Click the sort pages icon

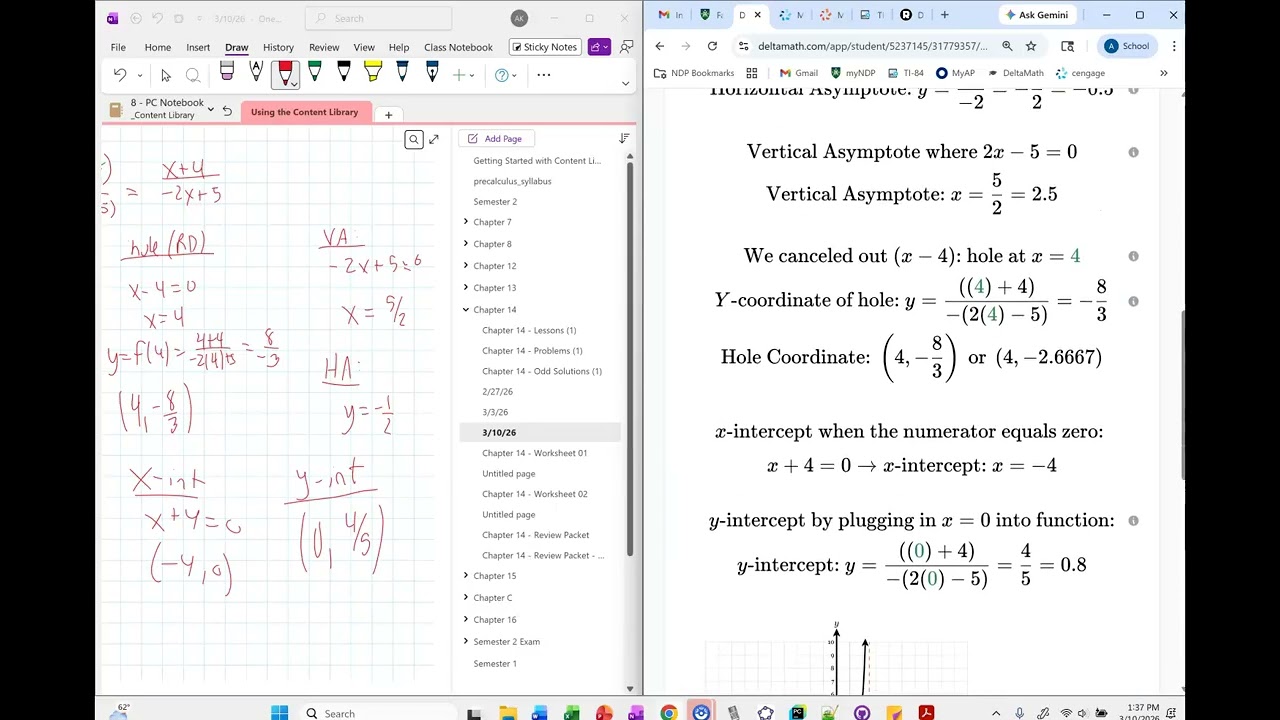[624, 138]
